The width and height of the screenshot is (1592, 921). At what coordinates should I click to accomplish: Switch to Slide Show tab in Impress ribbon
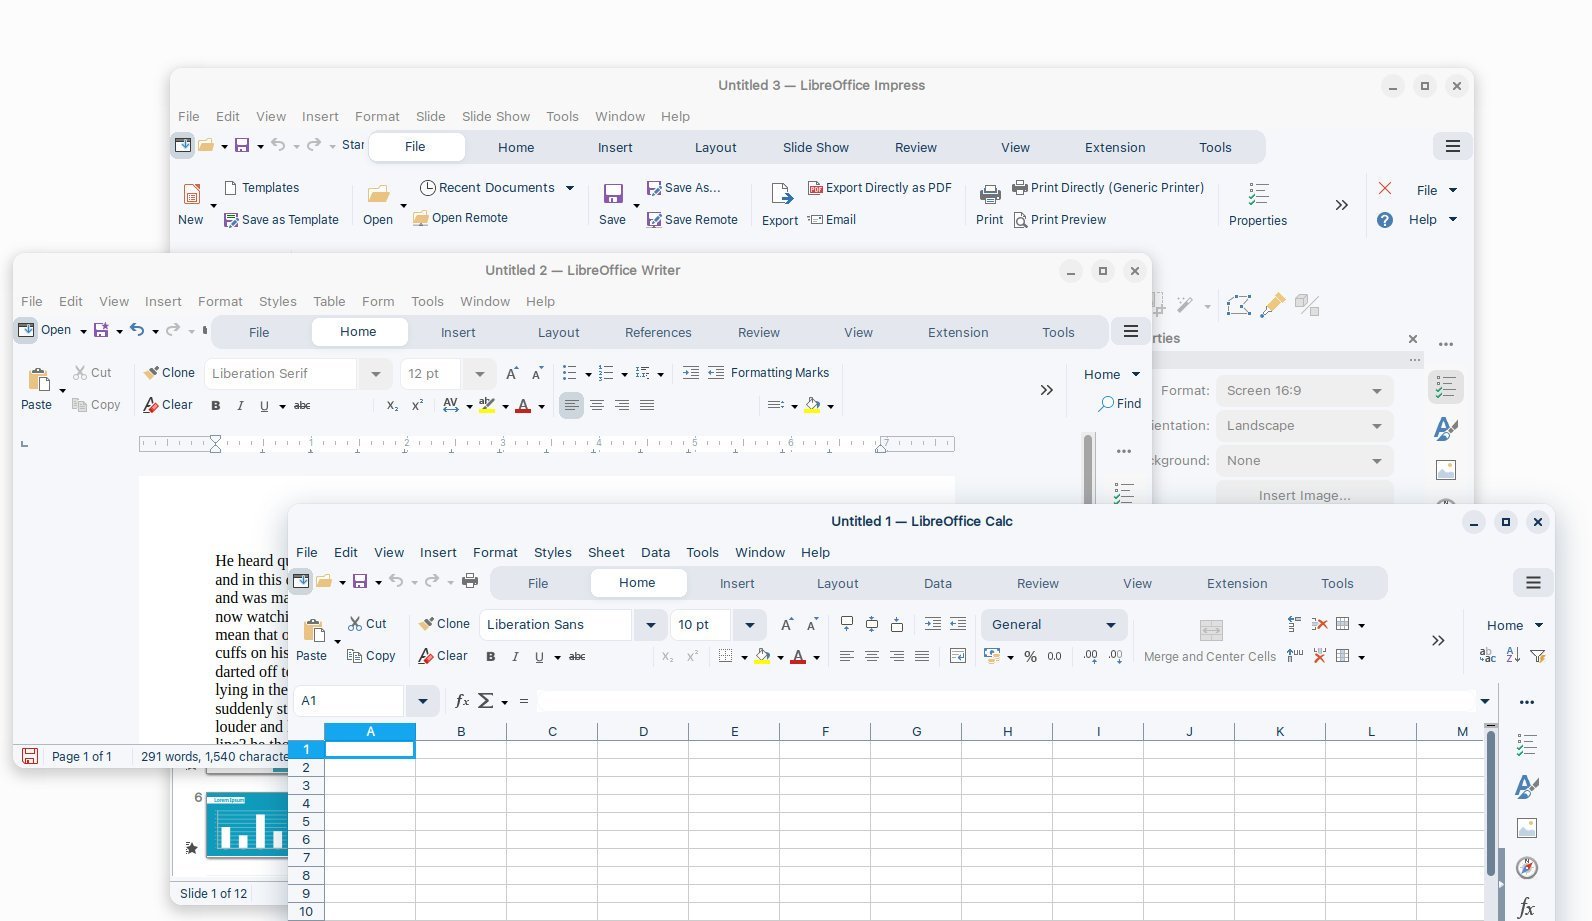click(x=815, y=148)
